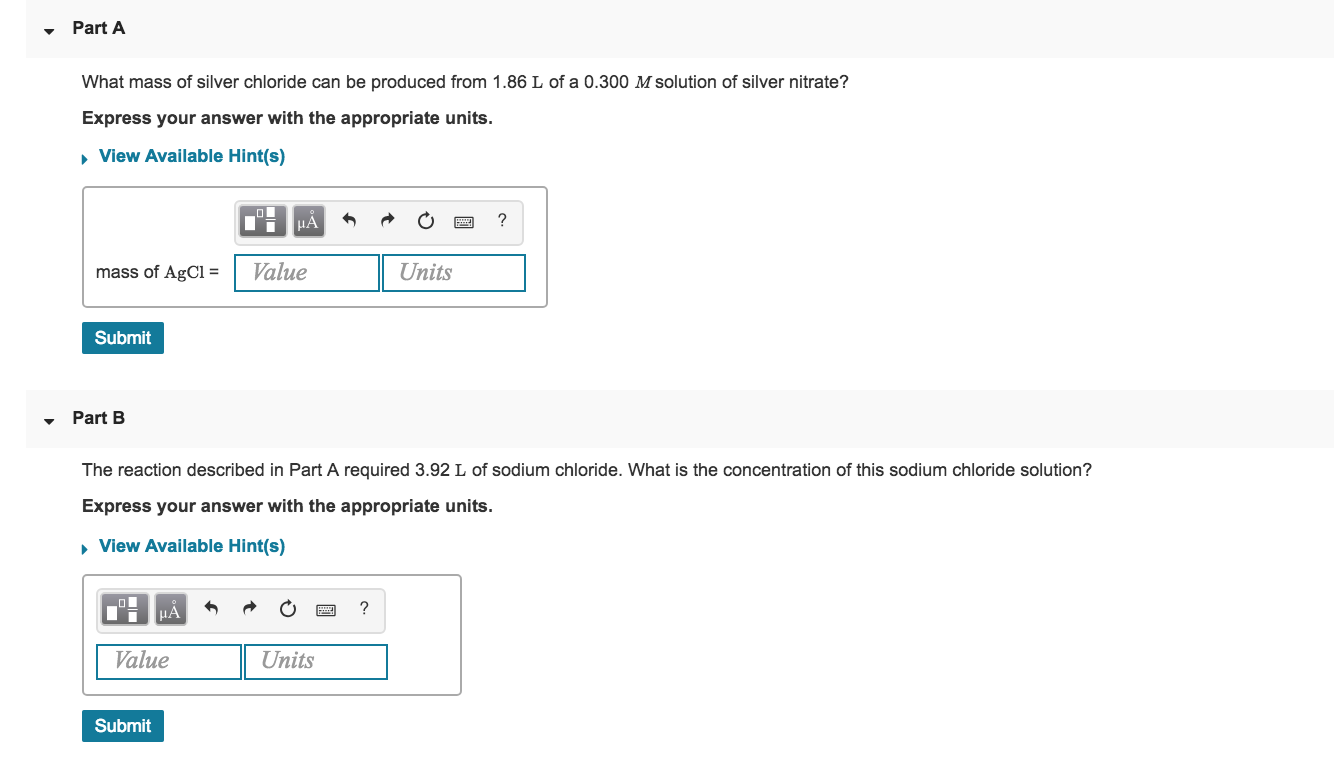Screen dimensions: 1334x762
Task: Submit the Part B answer
Action: [x=123, y=726]
